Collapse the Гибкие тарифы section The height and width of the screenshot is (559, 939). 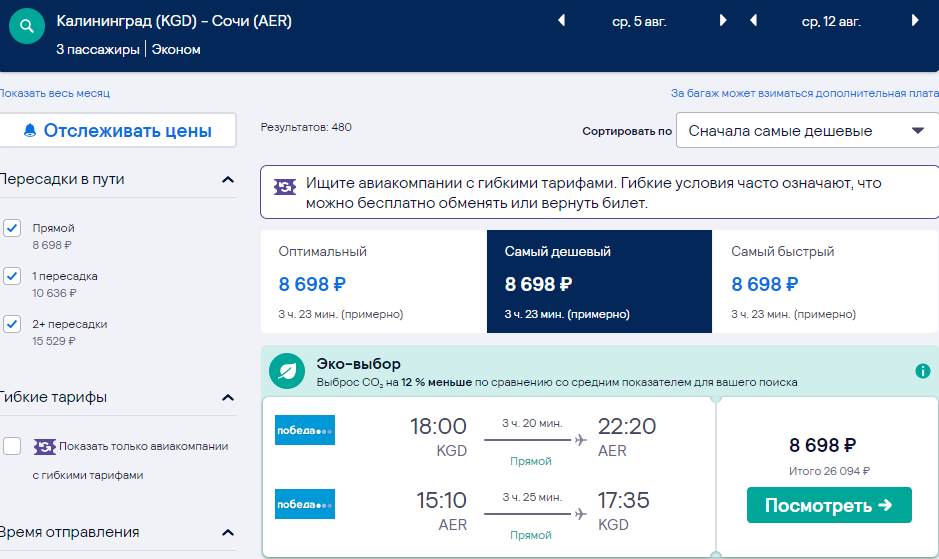coord(228,398)
